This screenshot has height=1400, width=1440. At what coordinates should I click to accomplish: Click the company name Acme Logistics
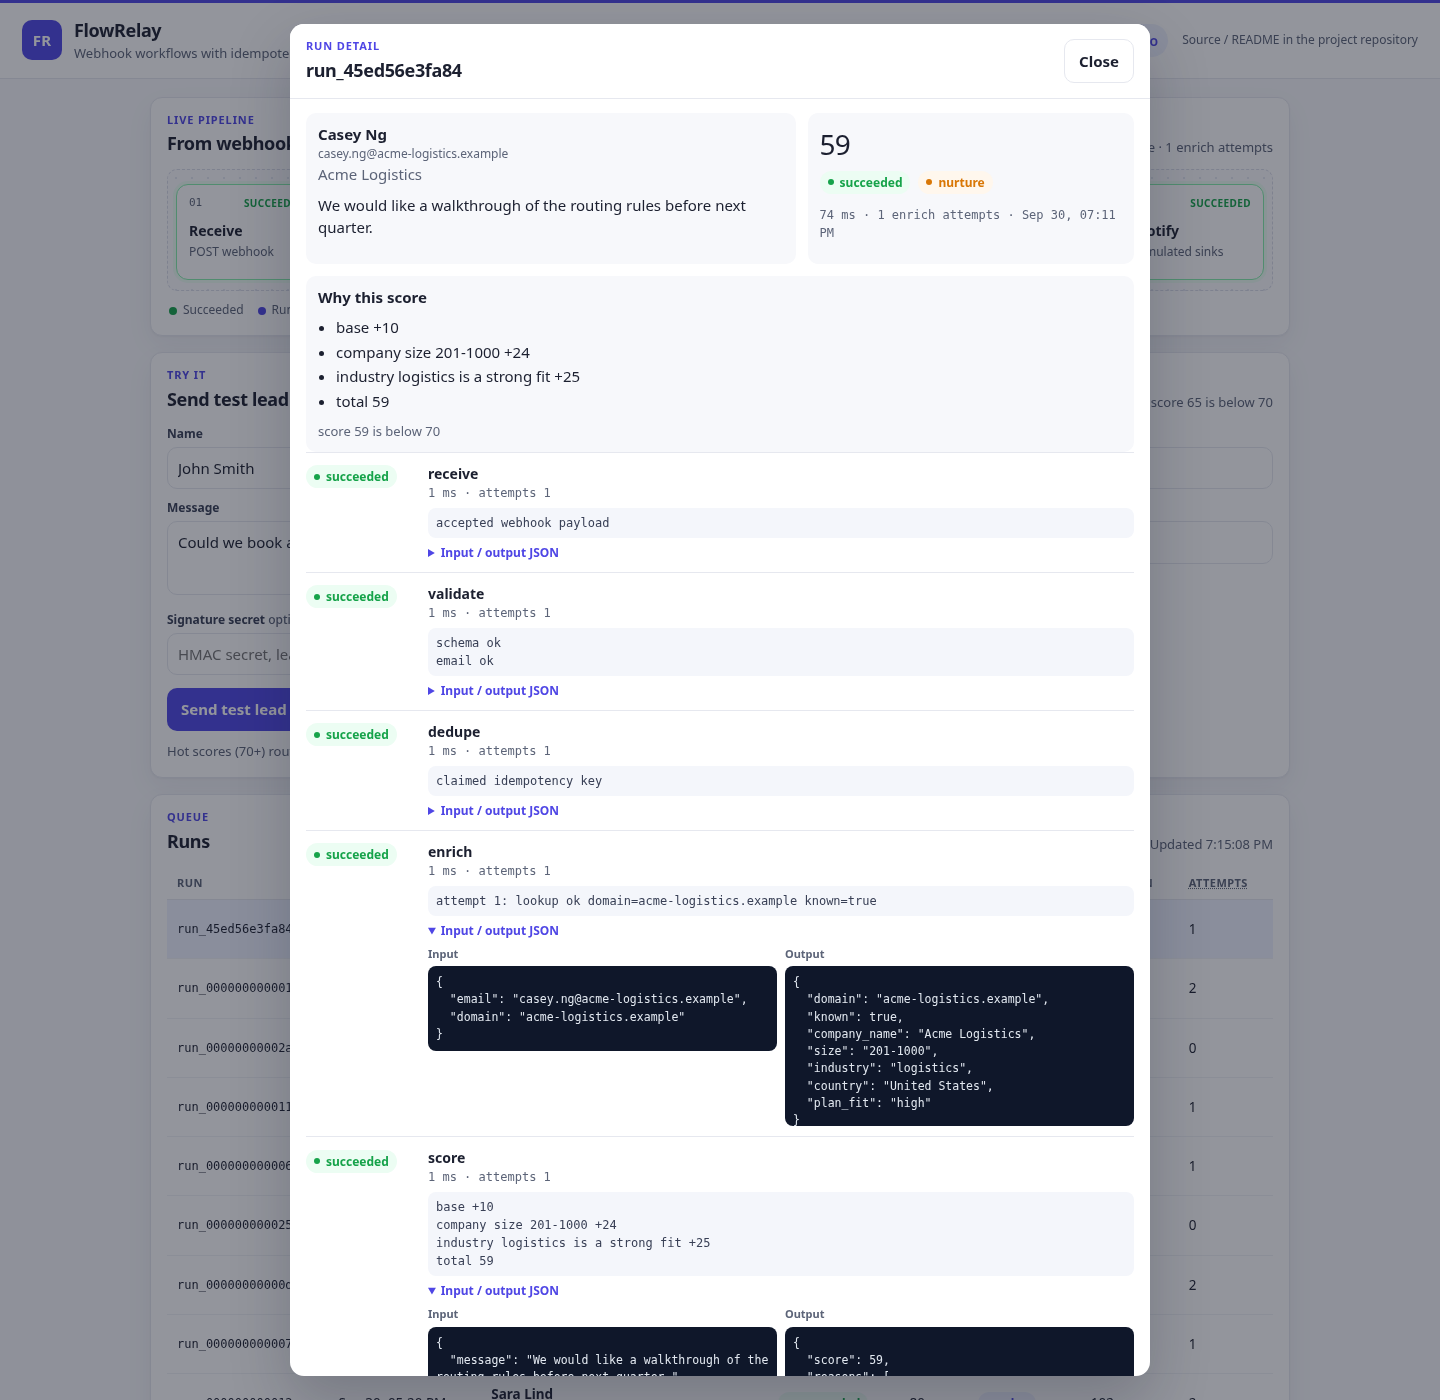(x=370, y=175)
